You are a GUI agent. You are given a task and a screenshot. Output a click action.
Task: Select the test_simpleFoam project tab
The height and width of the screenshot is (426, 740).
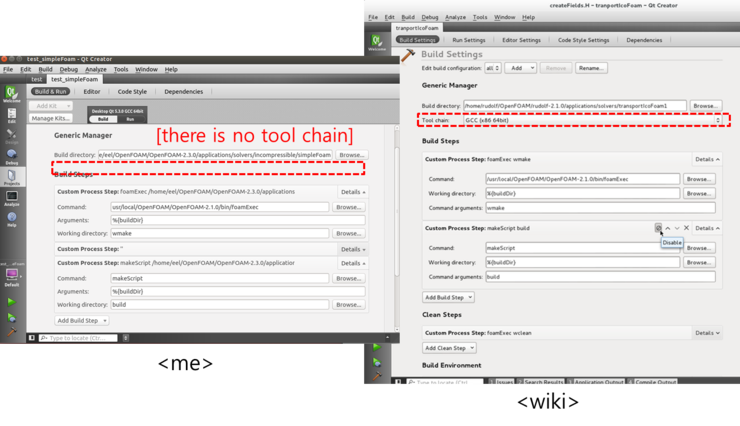(75, 79)
